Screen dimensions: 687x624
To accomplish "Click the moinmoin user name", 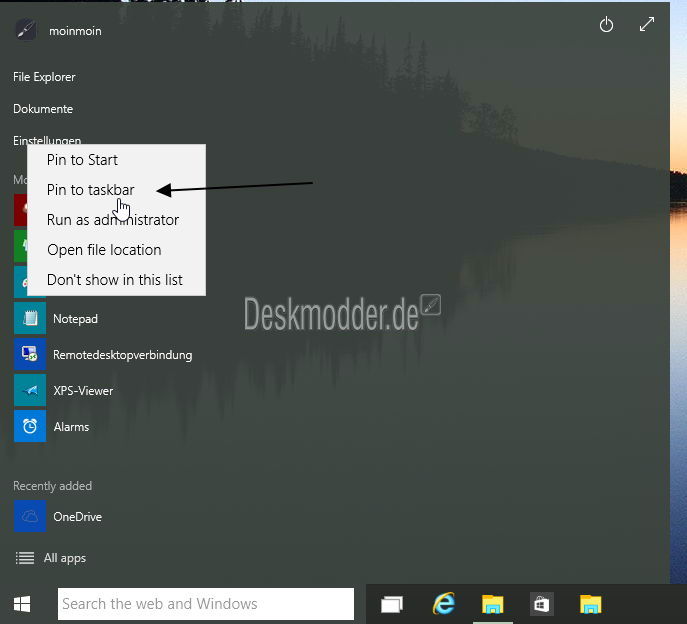I will (75, 31).
